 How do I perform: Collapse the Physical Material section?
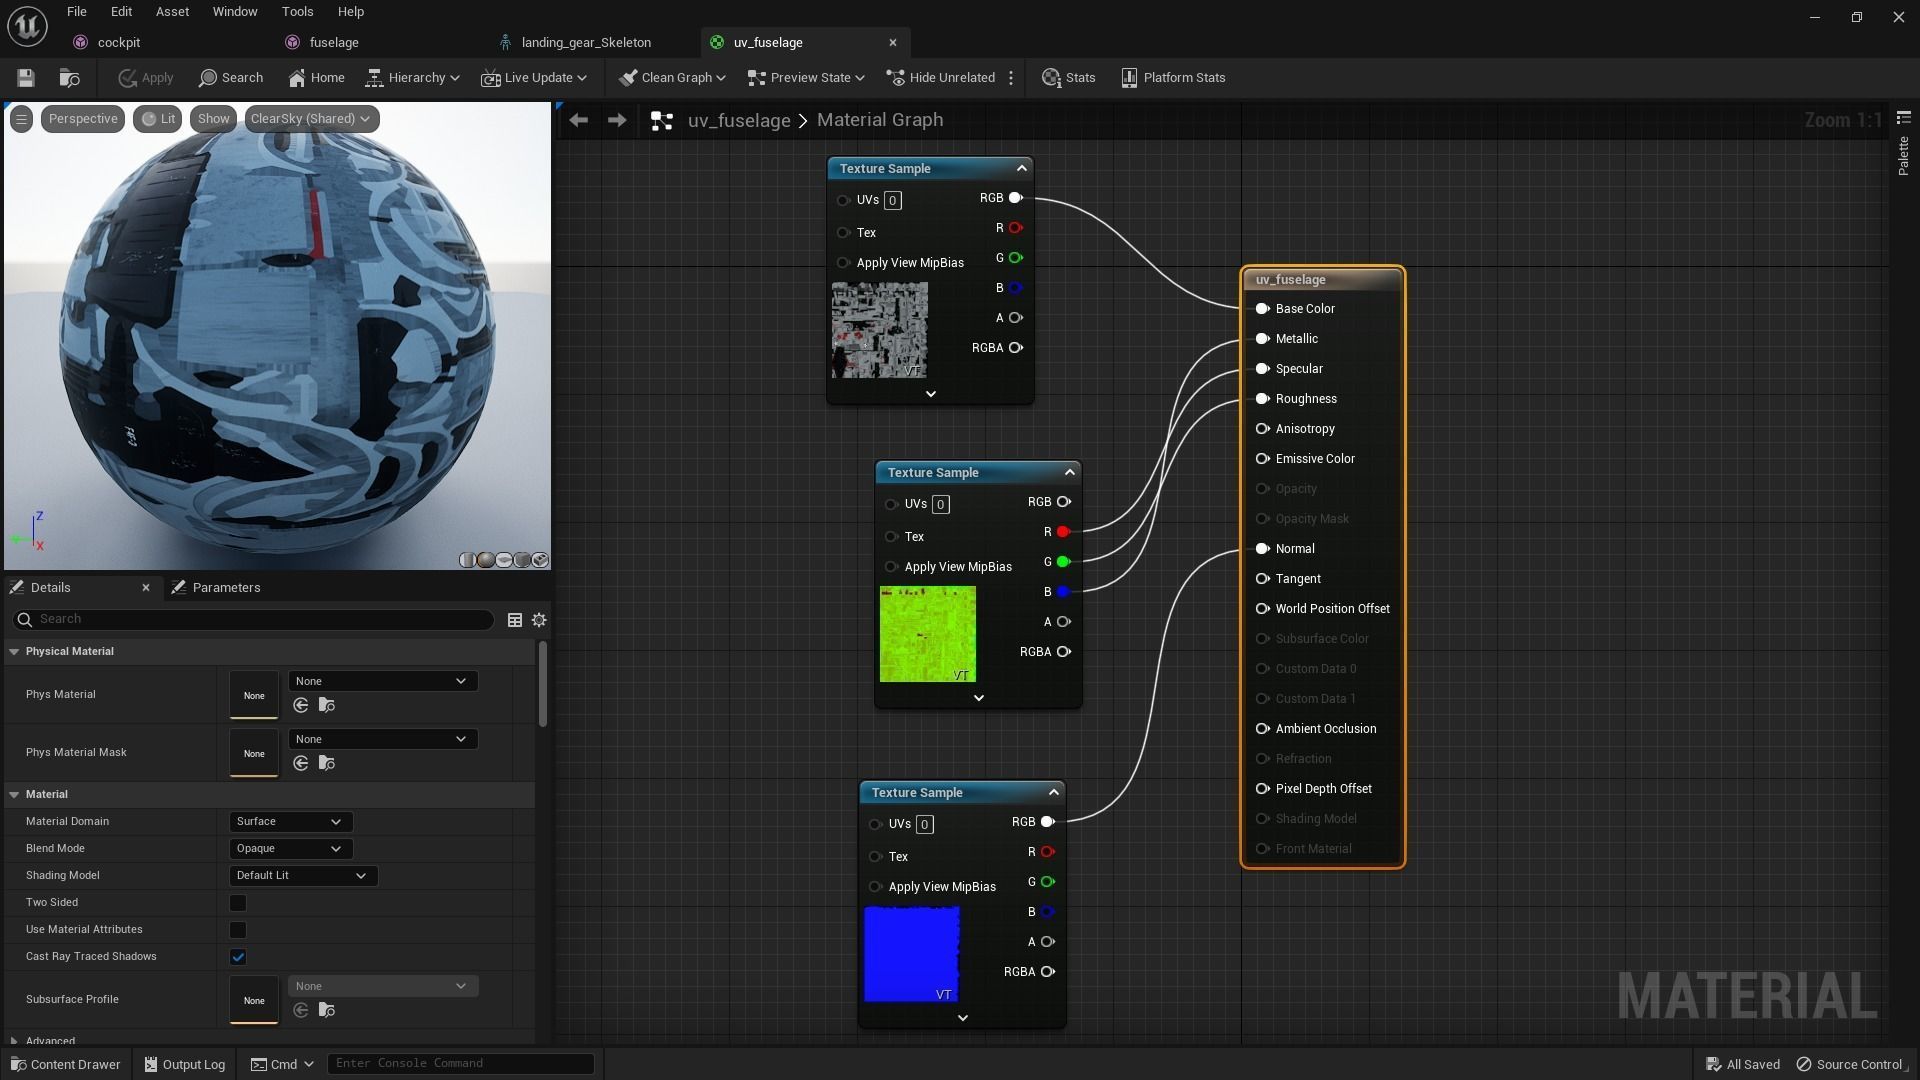(x=14, y=652)
